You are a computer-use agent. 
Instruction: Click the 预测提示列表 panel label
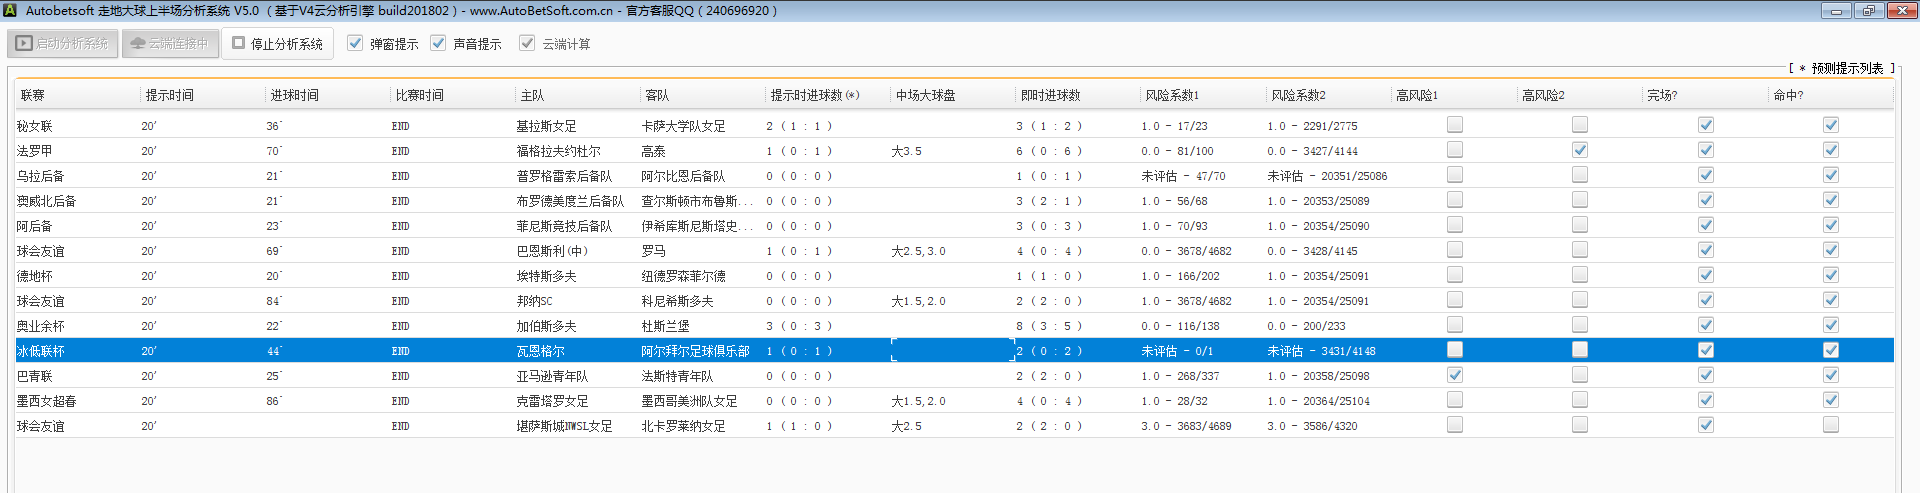coord(1846,68)
